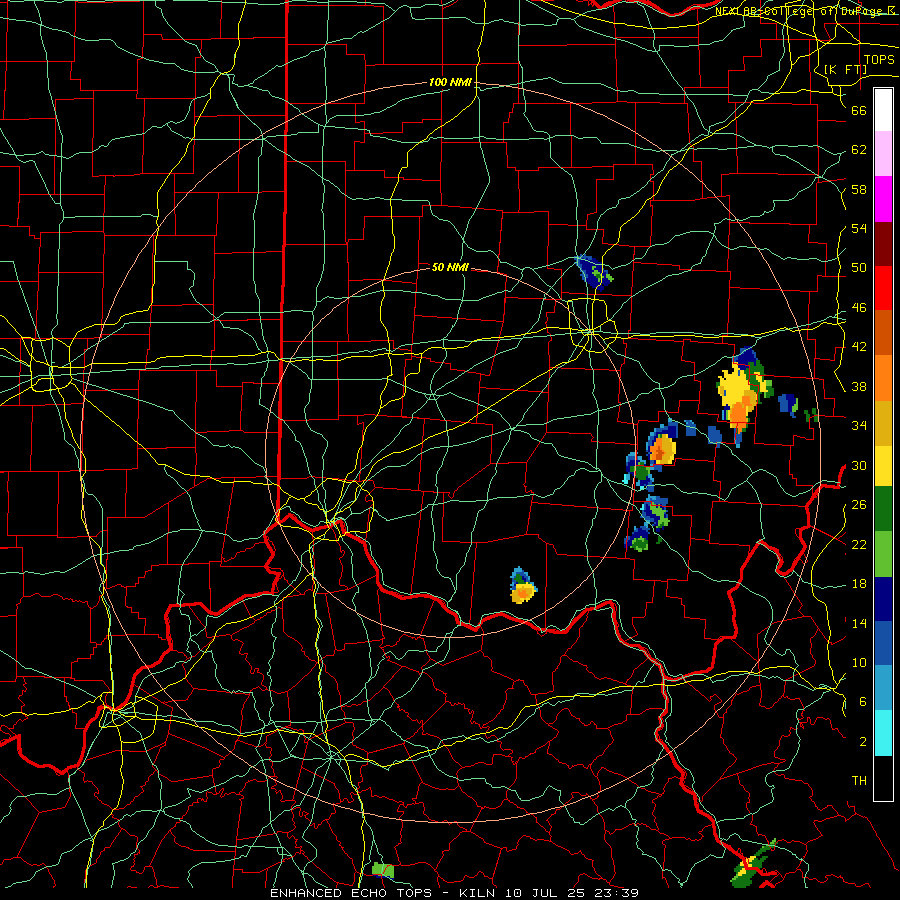Click the 58 legend value
Viewport: 900px width, 900px height.
click(x=859, y=189)
